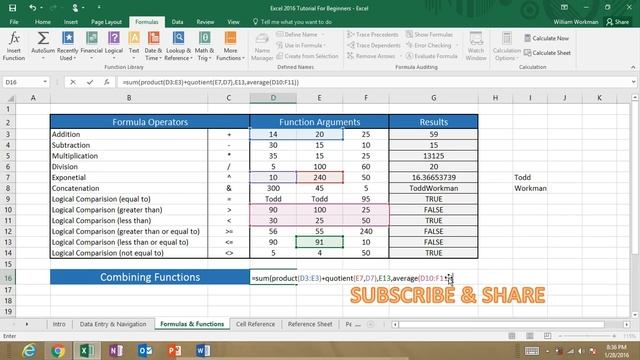This screenshot has width=640, height=360.
Task: Select column D header
Action: pyautogui.click(x=273, y=98)
